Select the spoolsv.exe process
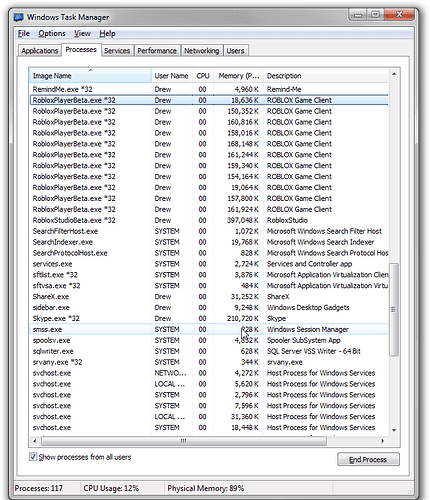This screenshot has width=430, height=500. tap(209, 340)
